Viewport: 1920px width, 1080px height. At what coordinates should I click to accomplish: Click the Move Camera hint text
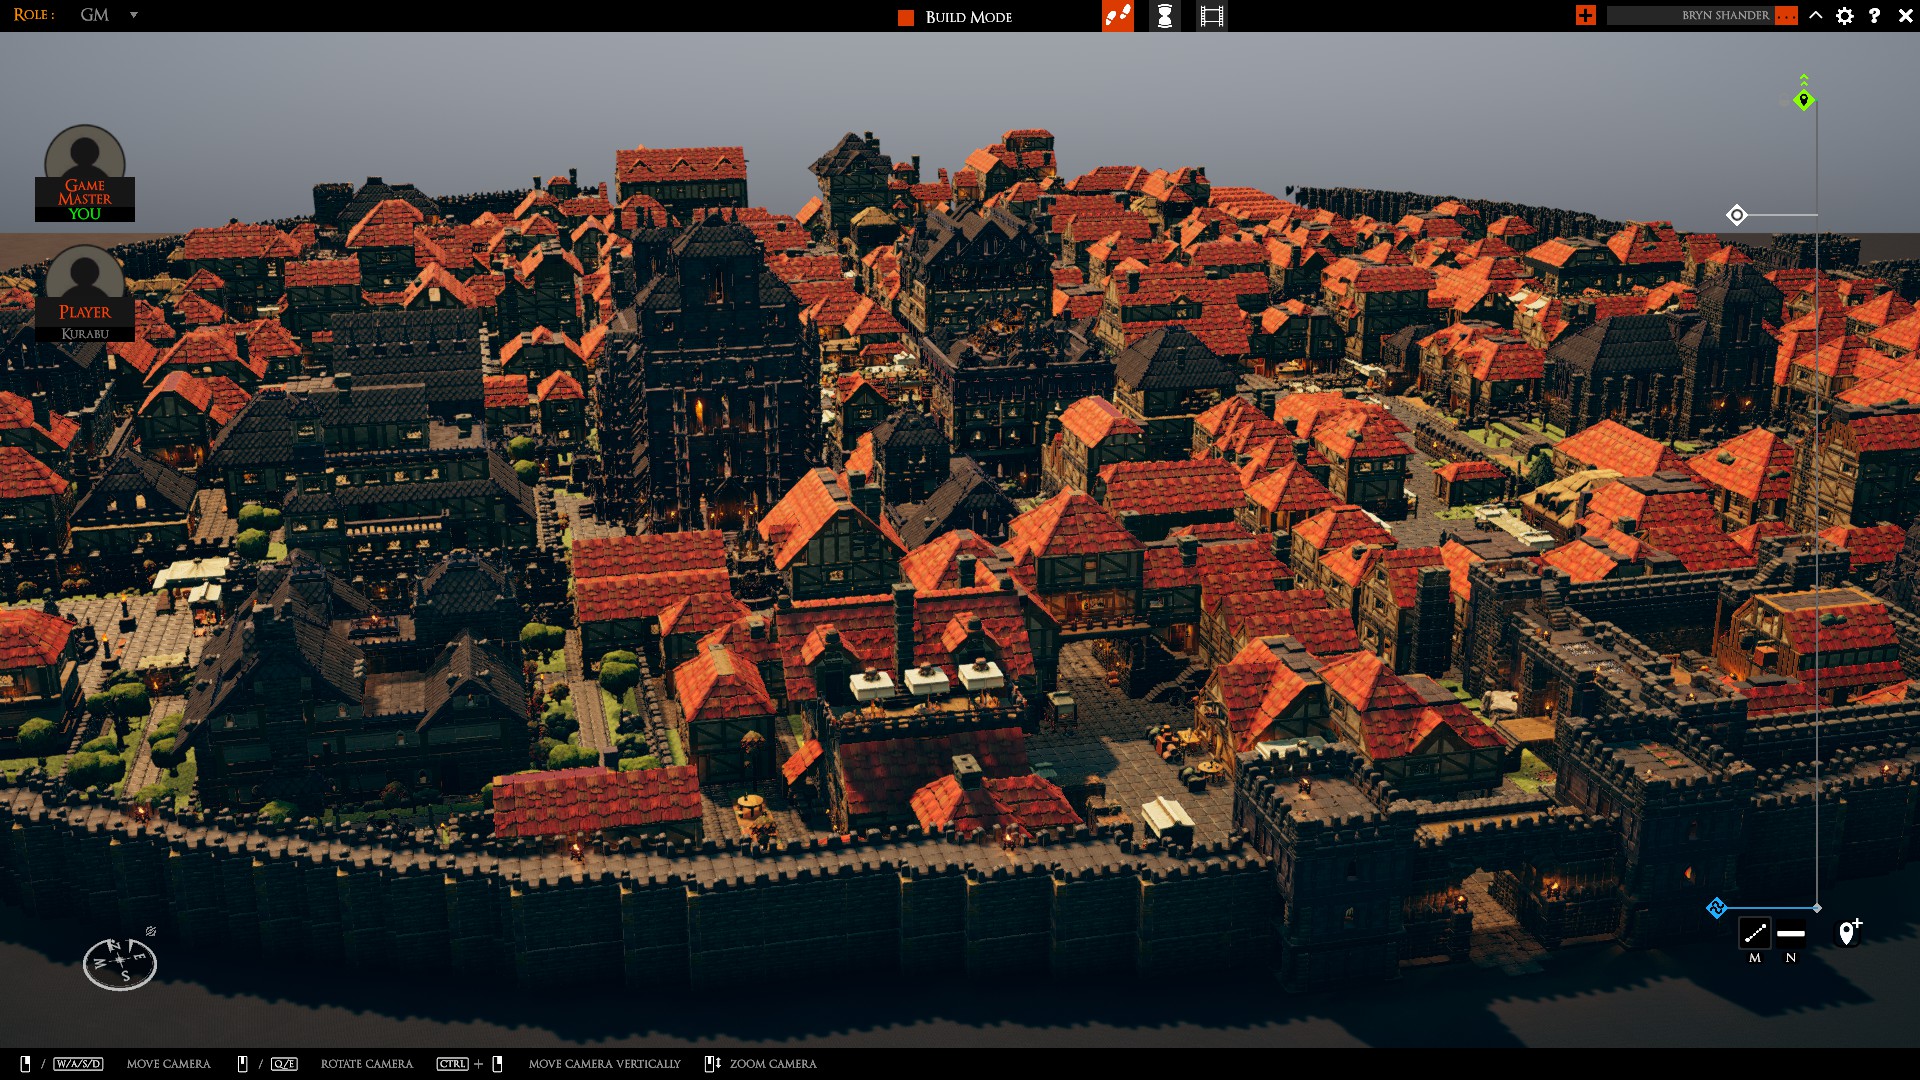pos(169,1064)
